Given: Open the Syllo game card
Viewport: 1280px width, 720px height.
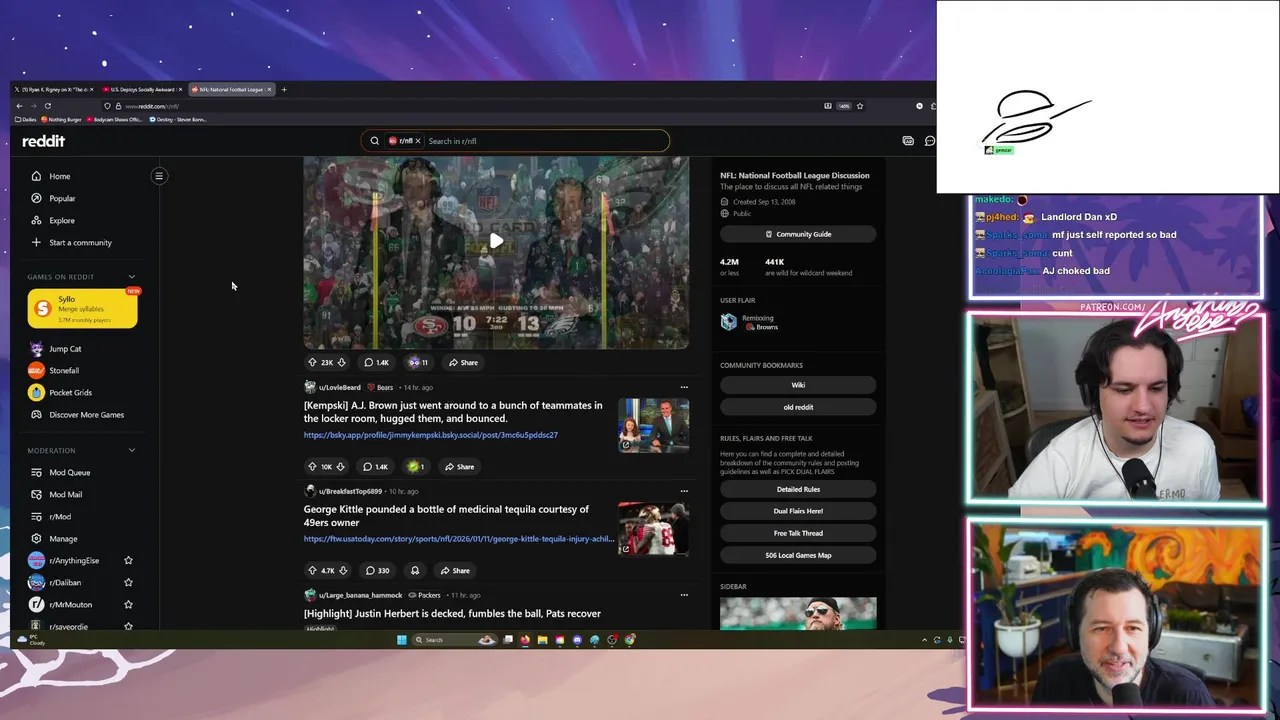Looking at the screenshot, I should tap(82, 308).
